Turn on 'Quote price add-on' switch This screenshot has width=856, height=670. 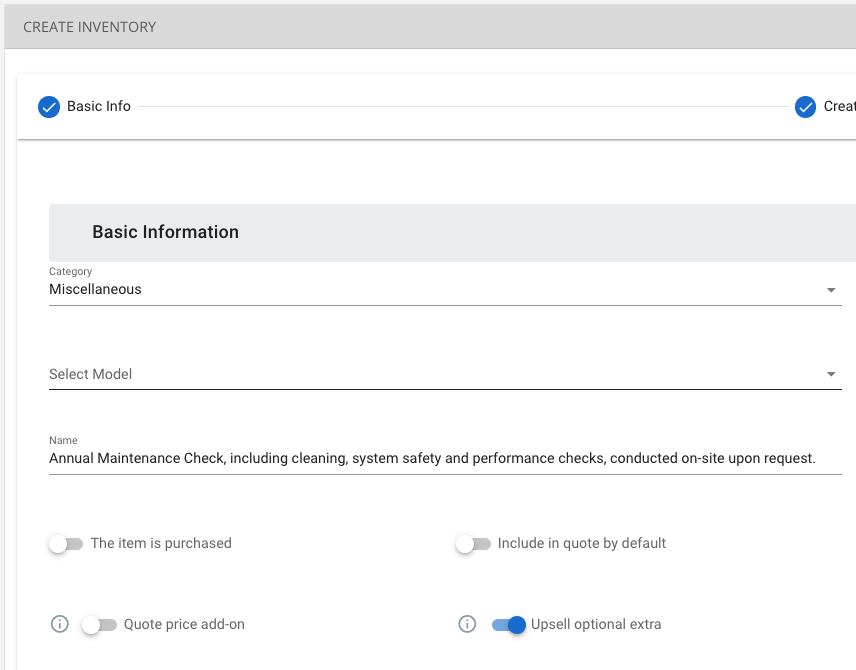pos(99,625)
